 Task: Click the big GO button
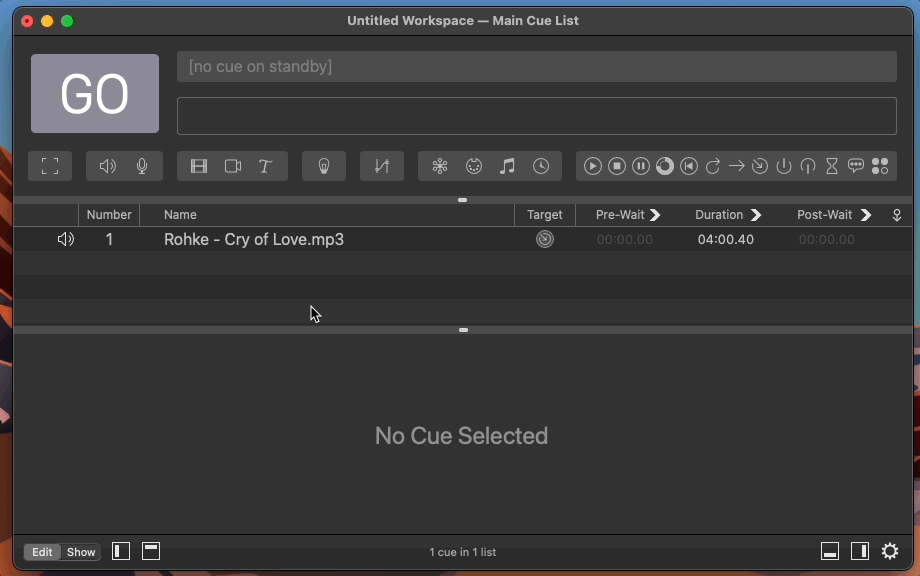[95, 93]
